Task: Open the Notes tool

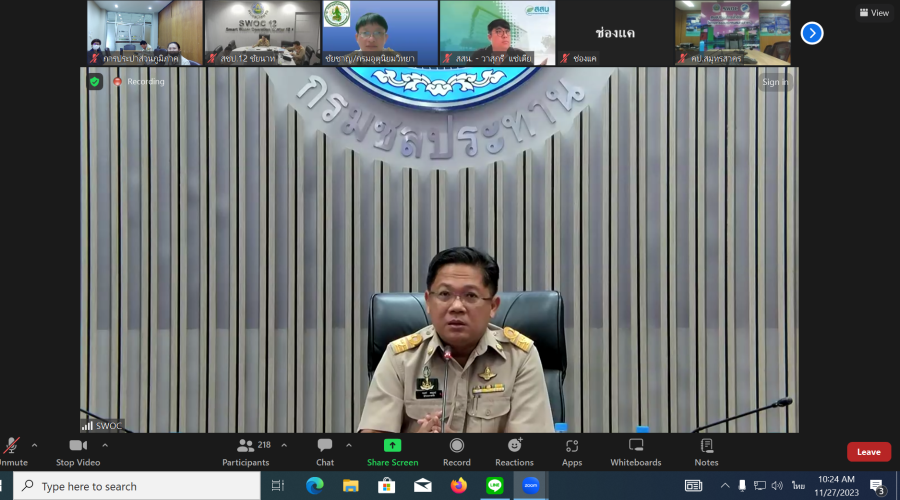Action: (706, 451)
